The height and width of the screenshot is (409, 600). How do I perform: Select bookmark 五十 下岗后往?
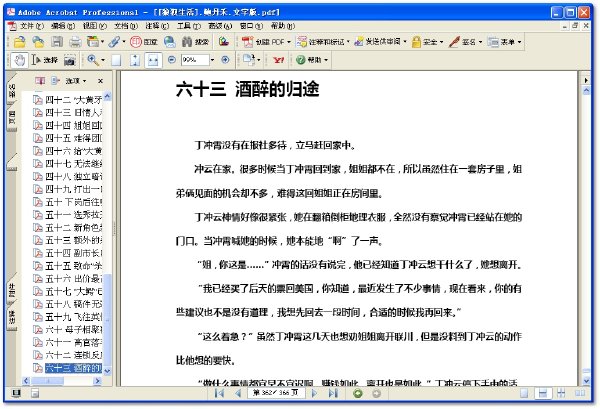pyautogui.click(x=73, y=202)
